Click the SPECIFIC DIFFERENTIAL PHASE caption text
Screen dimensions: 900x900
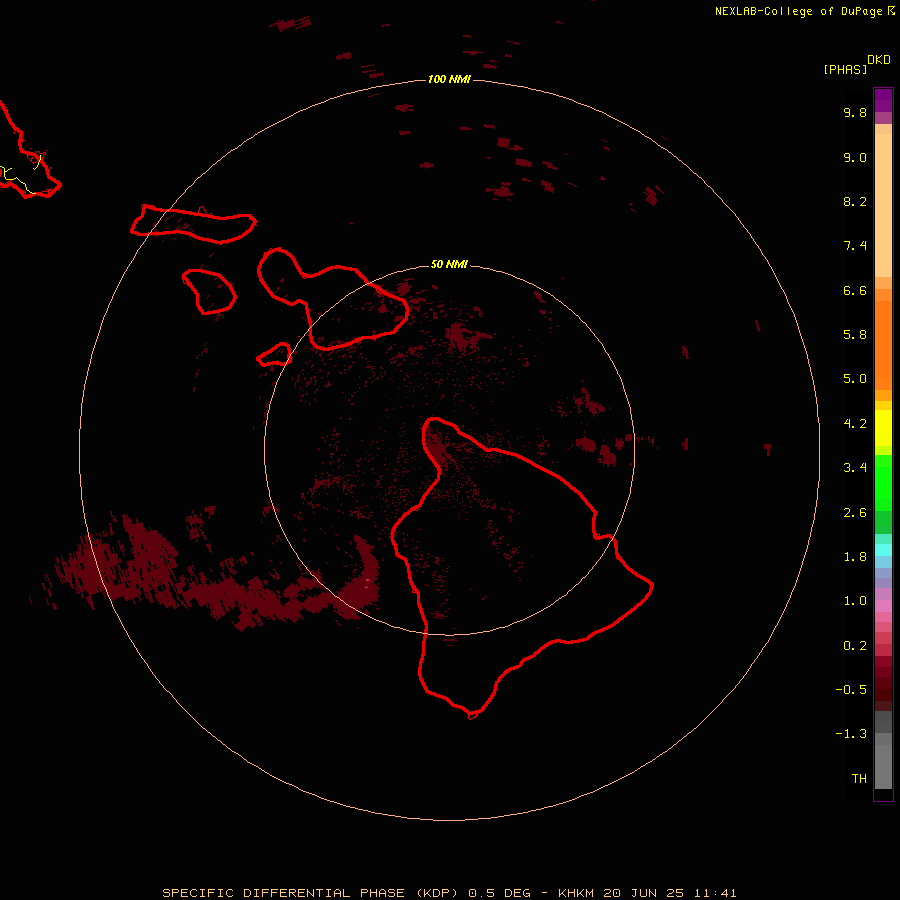tap(283, 893)
